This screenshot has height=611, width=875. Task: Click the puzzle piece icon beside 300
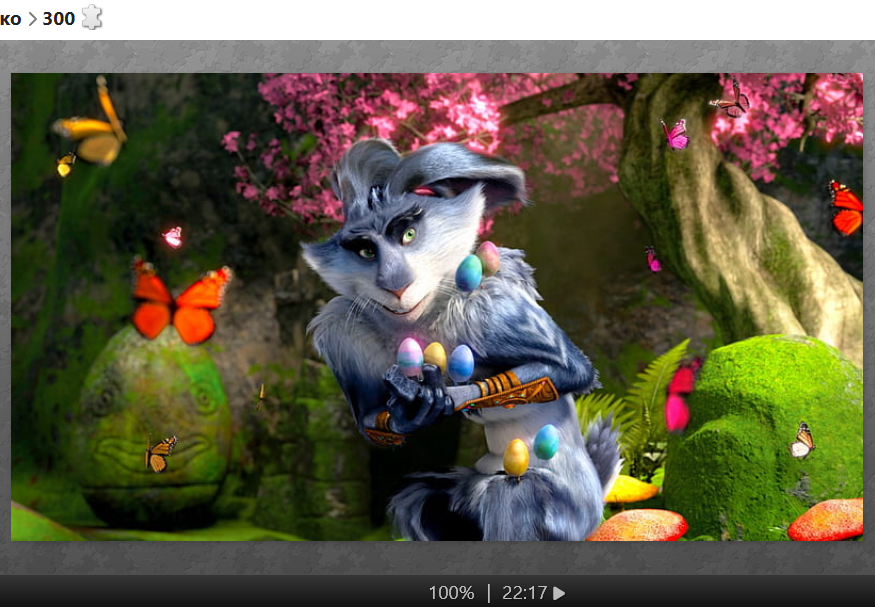pos(92,17)
